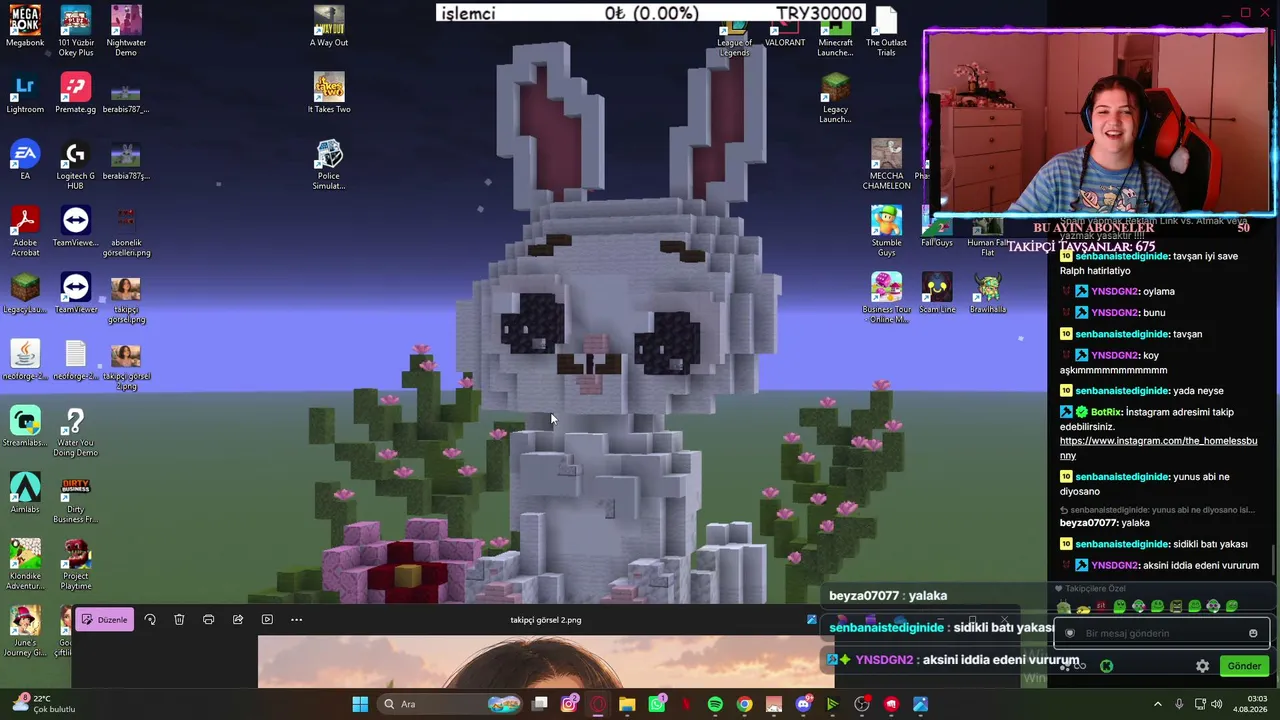Open the clock and date showing 03:03

(x=1250, y=704)
